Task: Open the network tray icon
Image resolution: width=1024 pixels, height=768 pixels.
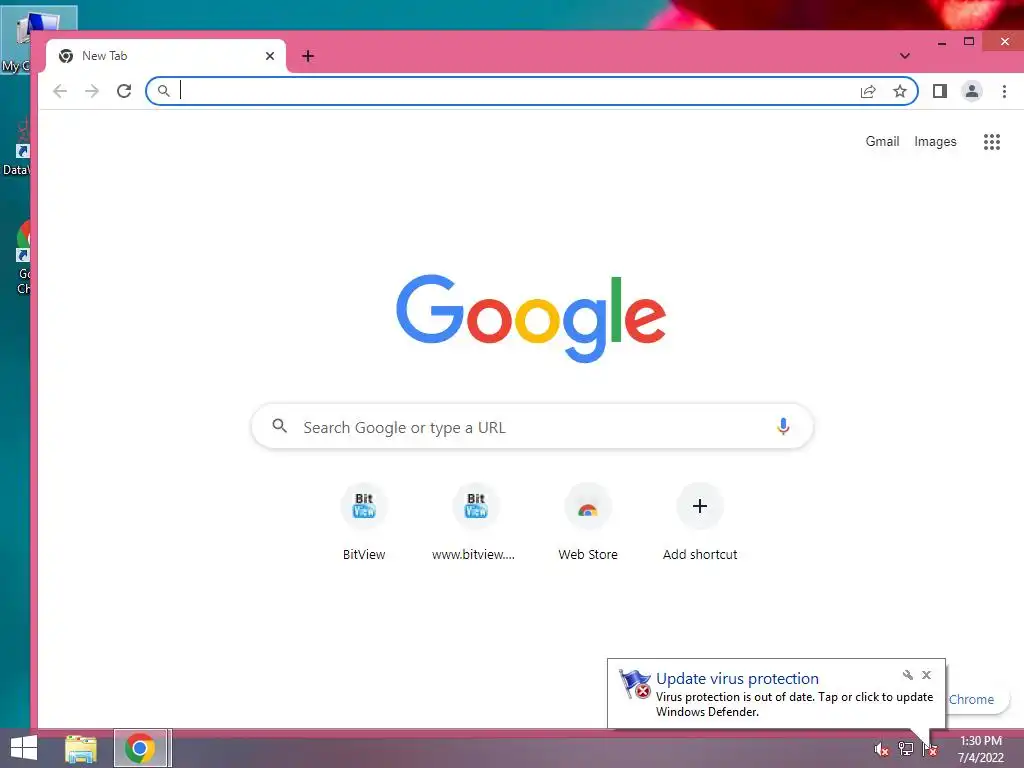Action: (x=906, y=749)
